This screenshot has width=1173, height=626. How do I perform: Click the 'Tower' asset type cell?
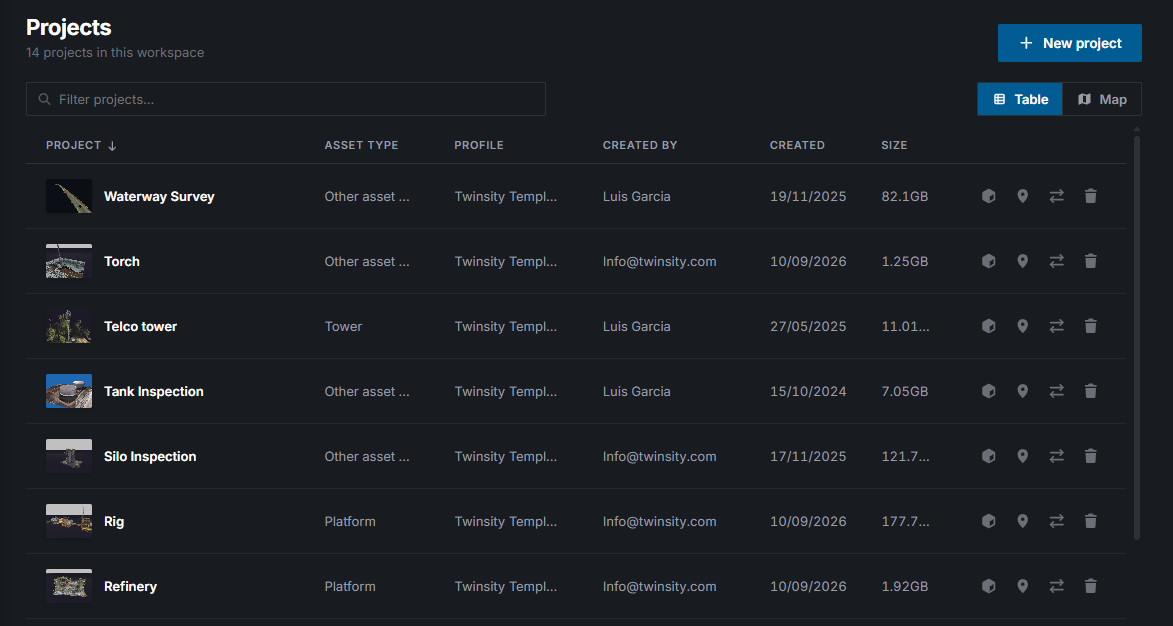point(343,326)
